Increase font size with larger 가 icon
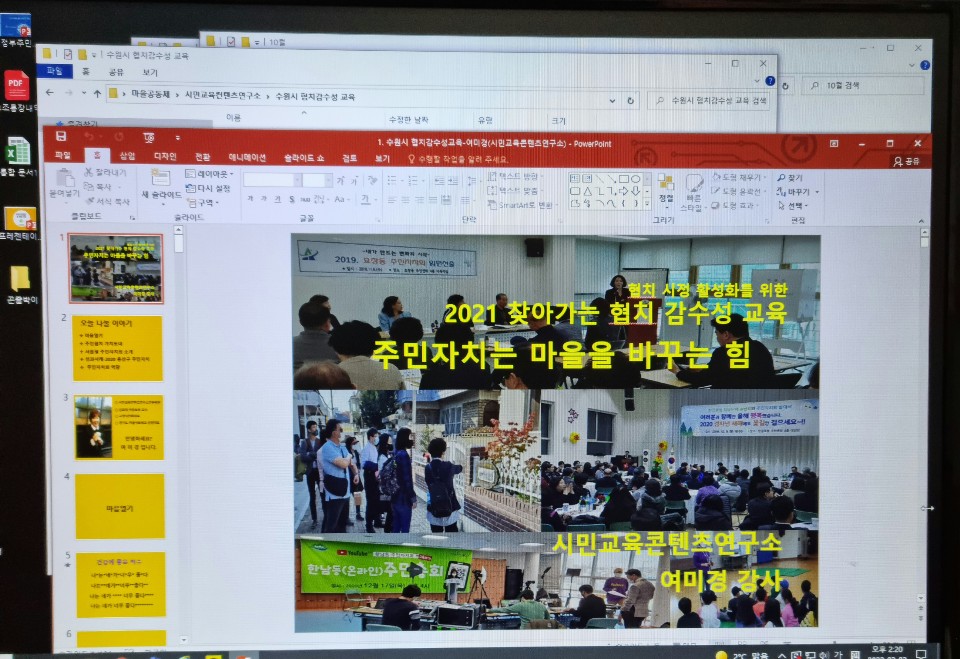This screenshot has width=960, height=659. click(x=340, y=180)
